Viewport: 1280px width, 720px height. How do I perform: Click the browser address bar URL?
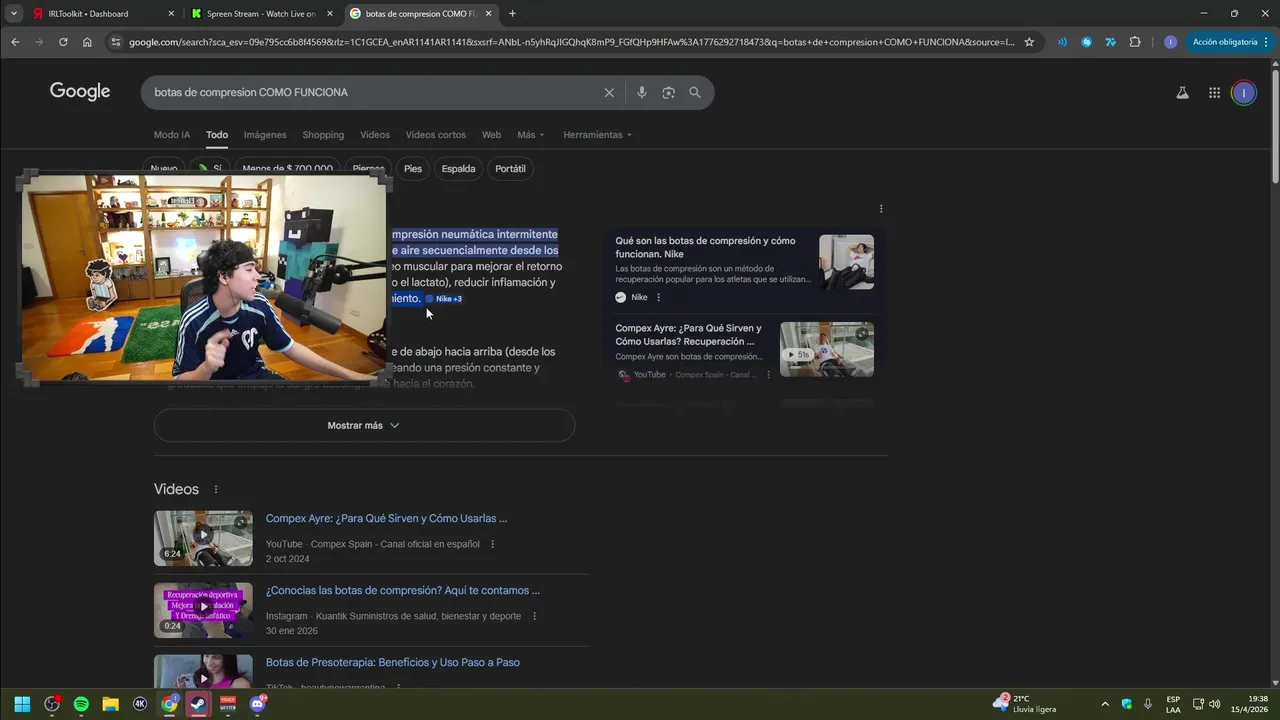570,42
